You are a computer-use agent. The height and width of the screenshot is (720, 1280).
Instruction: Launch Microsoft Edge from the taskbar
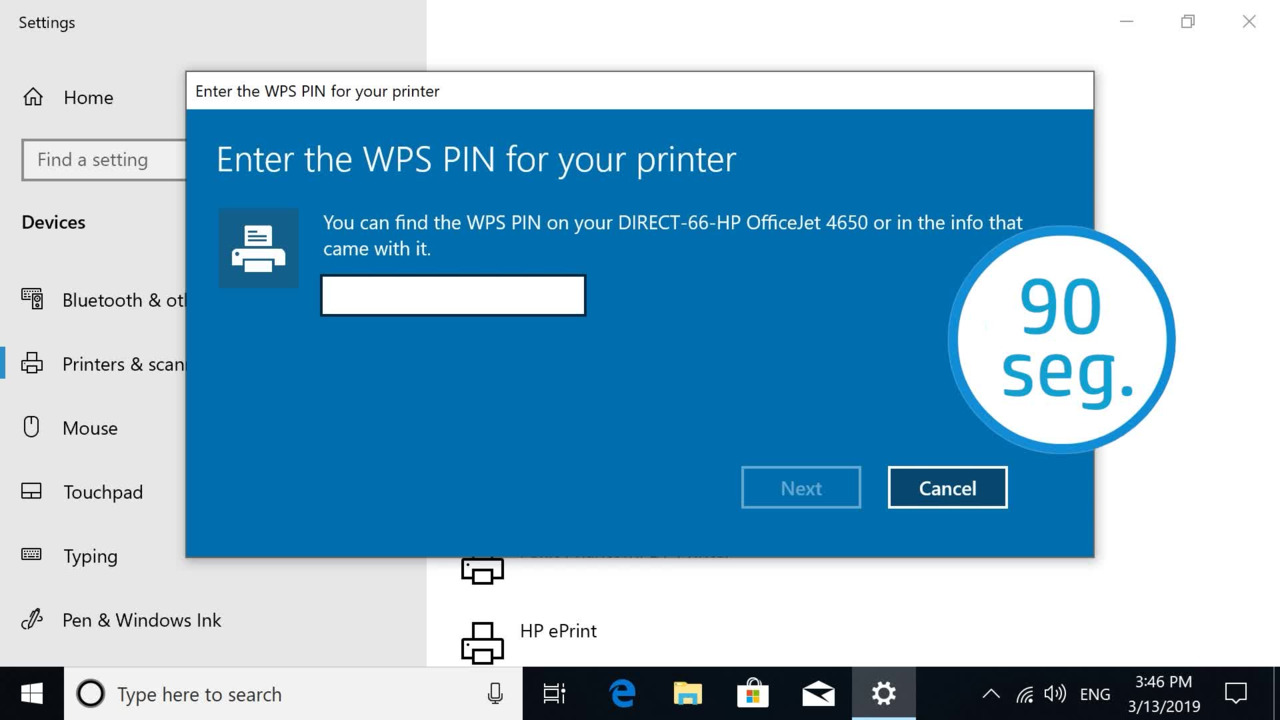(x=621, y=693)
